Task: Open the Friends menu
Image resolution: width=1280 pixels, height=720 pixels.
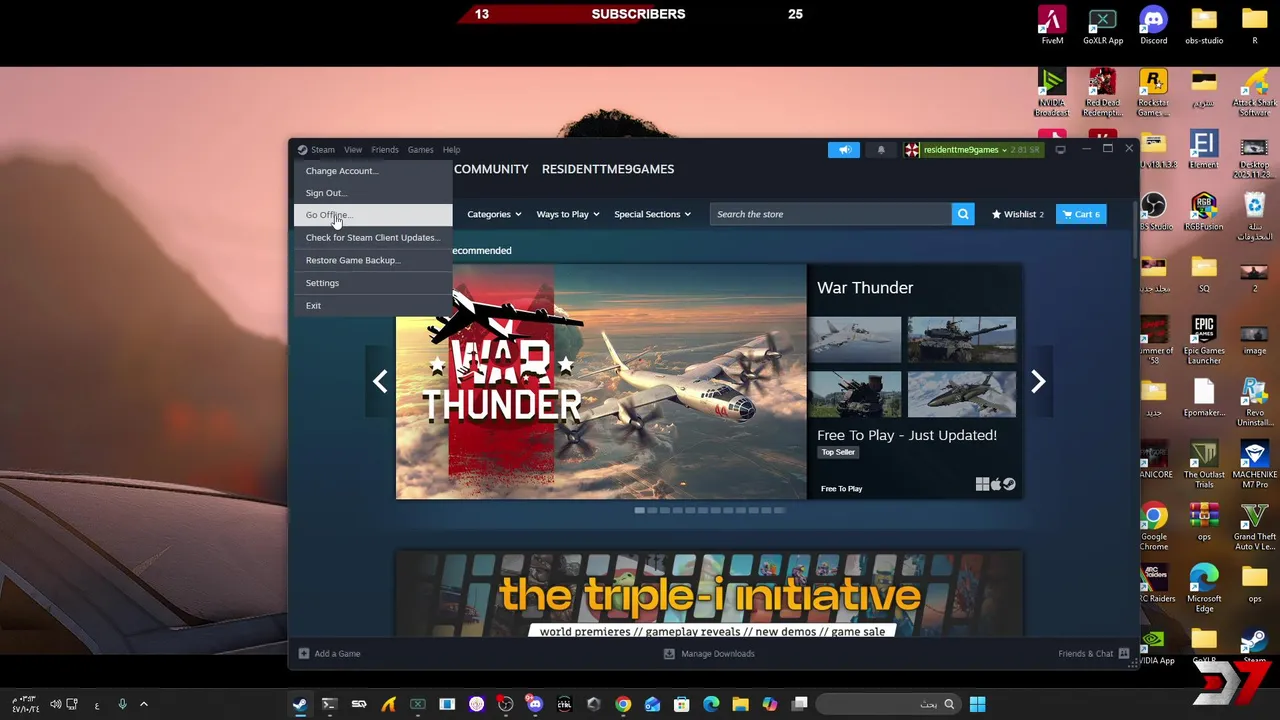Action: [385, 150]
